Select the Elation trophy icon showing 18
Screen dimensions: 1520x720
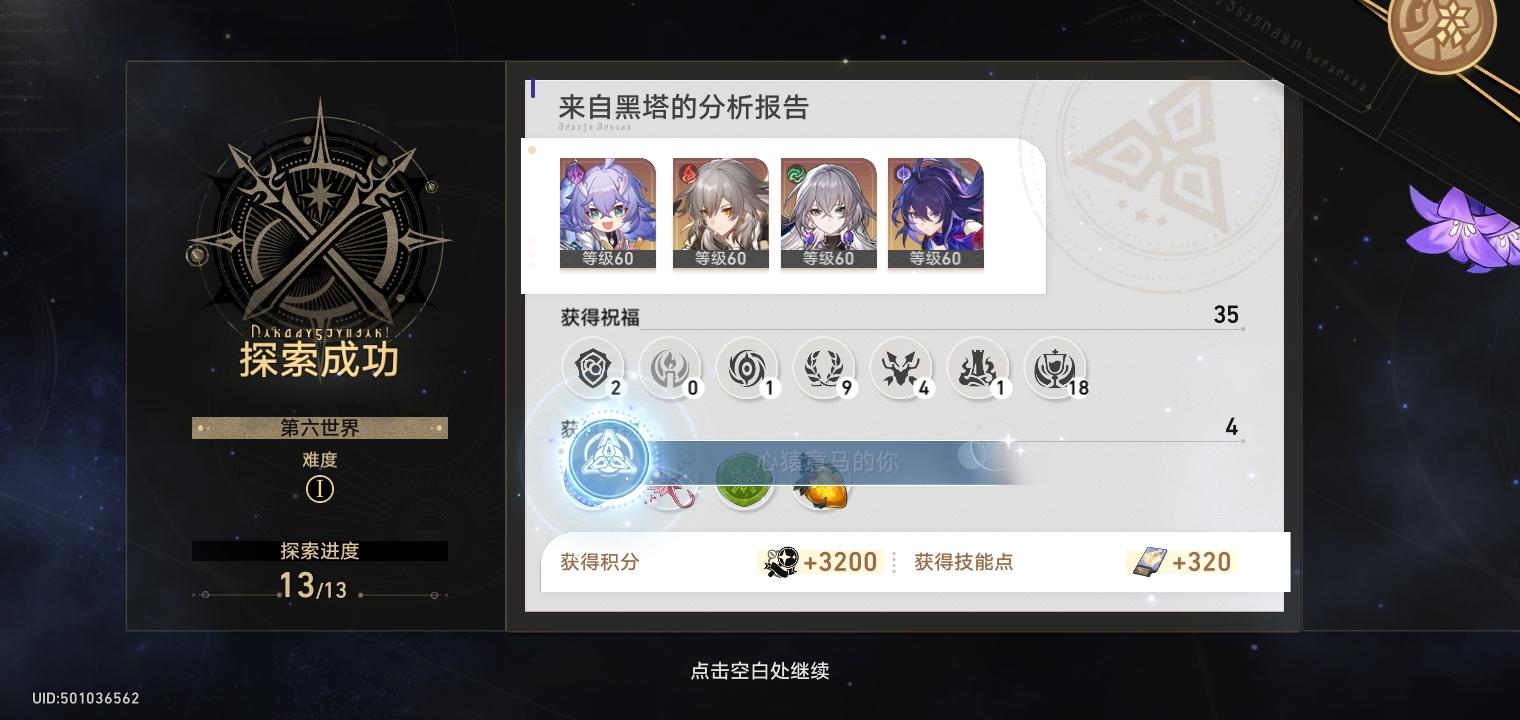pyautogui.click(x=1054, y=367)
